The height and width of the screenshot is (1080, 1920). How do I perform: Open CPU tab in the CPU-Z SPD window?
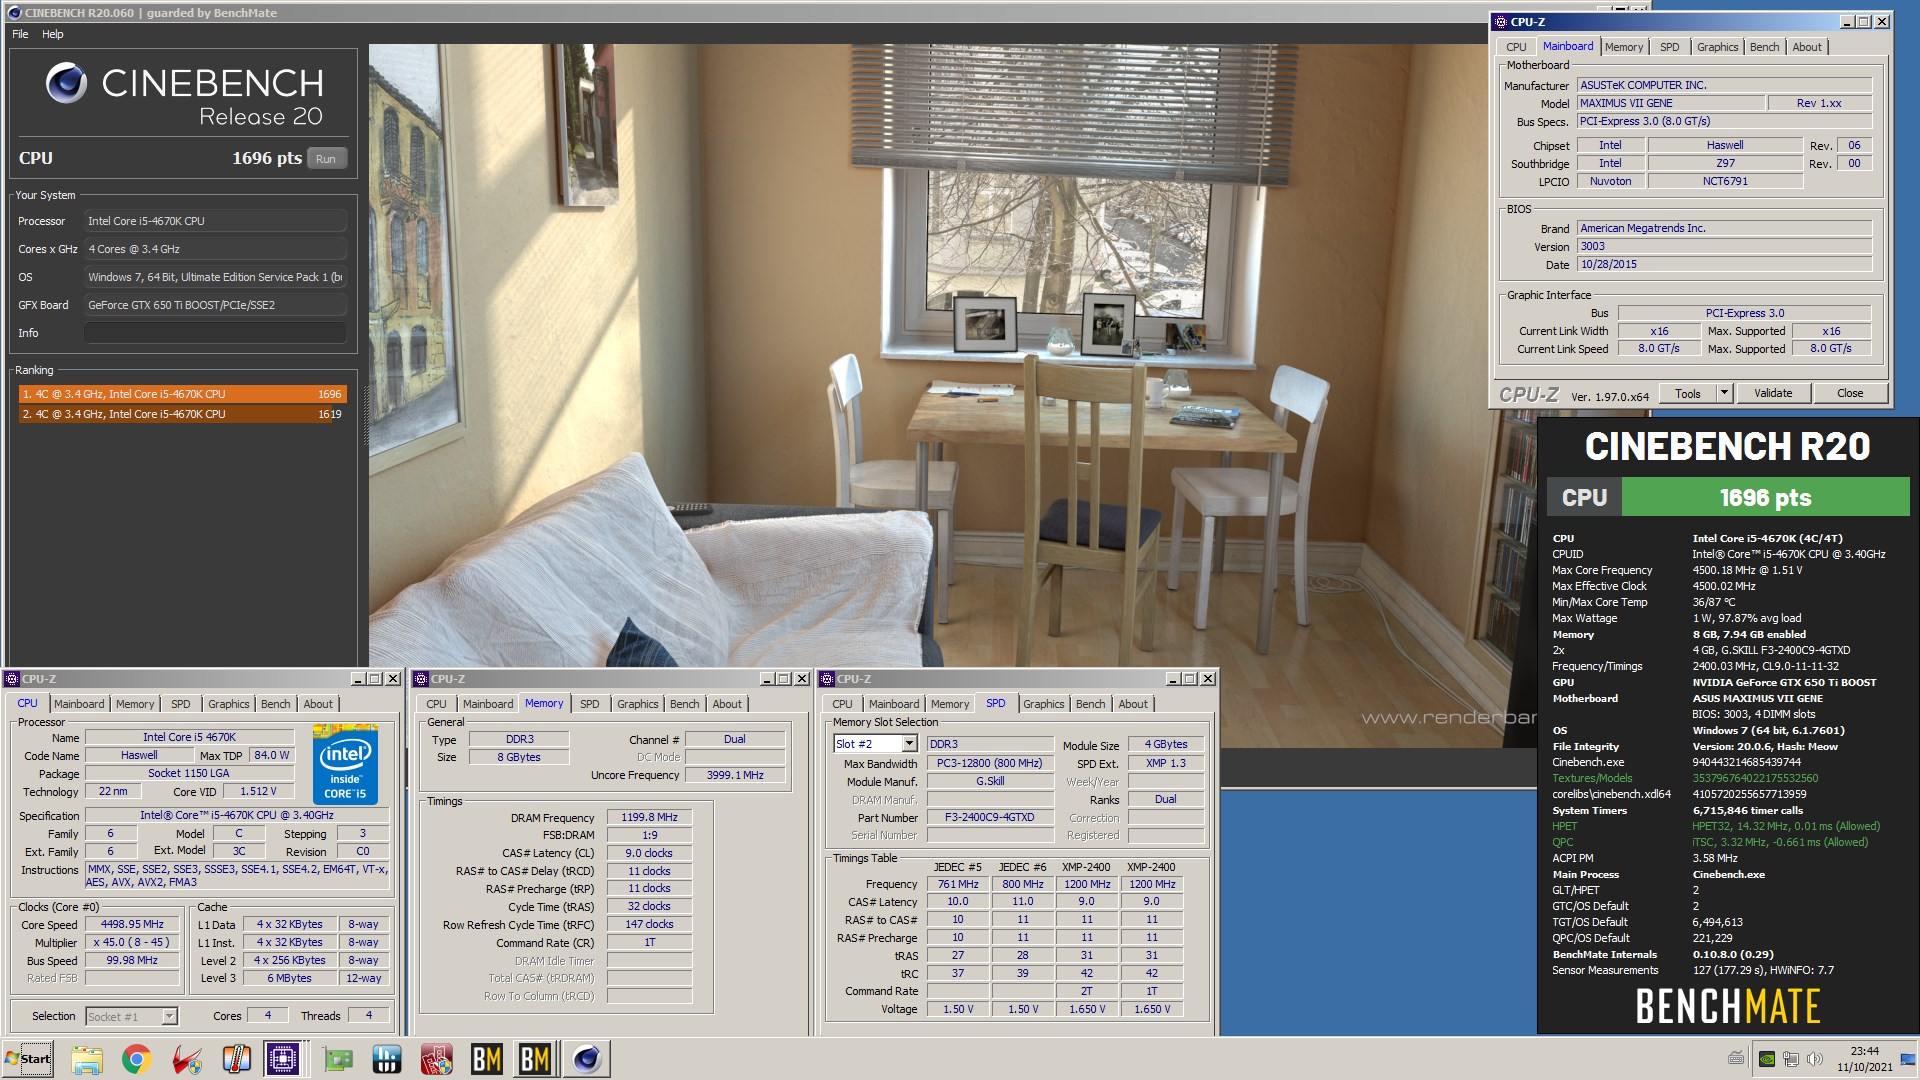click(842, 704)
